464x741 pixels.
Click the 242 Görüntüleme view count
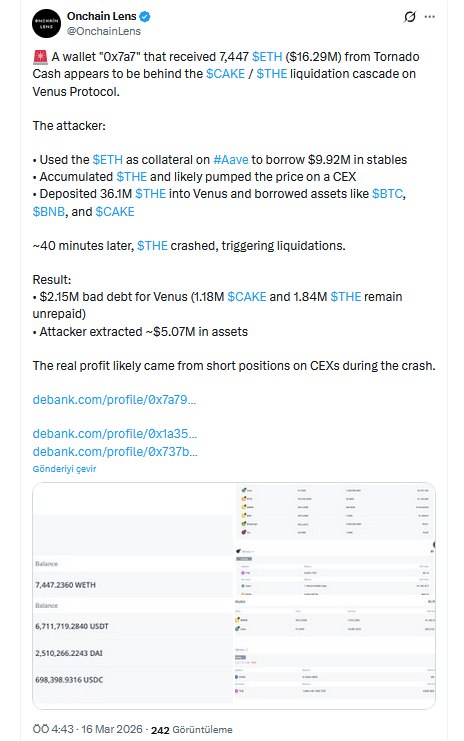coord(191,730)
